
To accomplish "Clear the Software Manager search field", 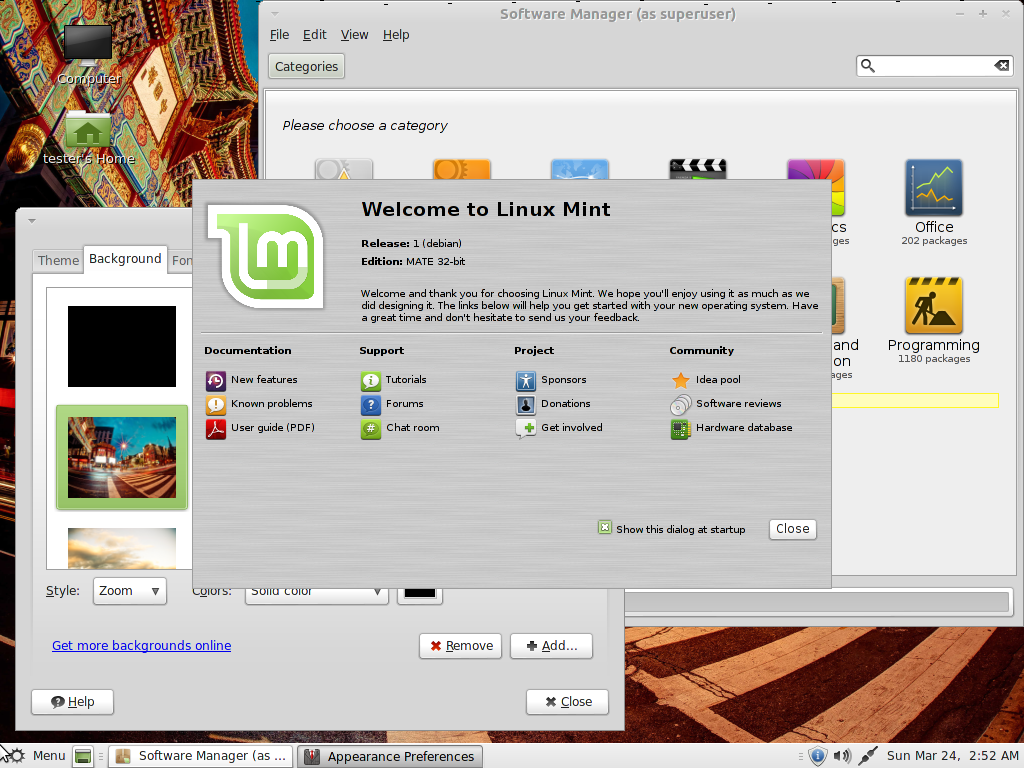I will (1001, 65).
